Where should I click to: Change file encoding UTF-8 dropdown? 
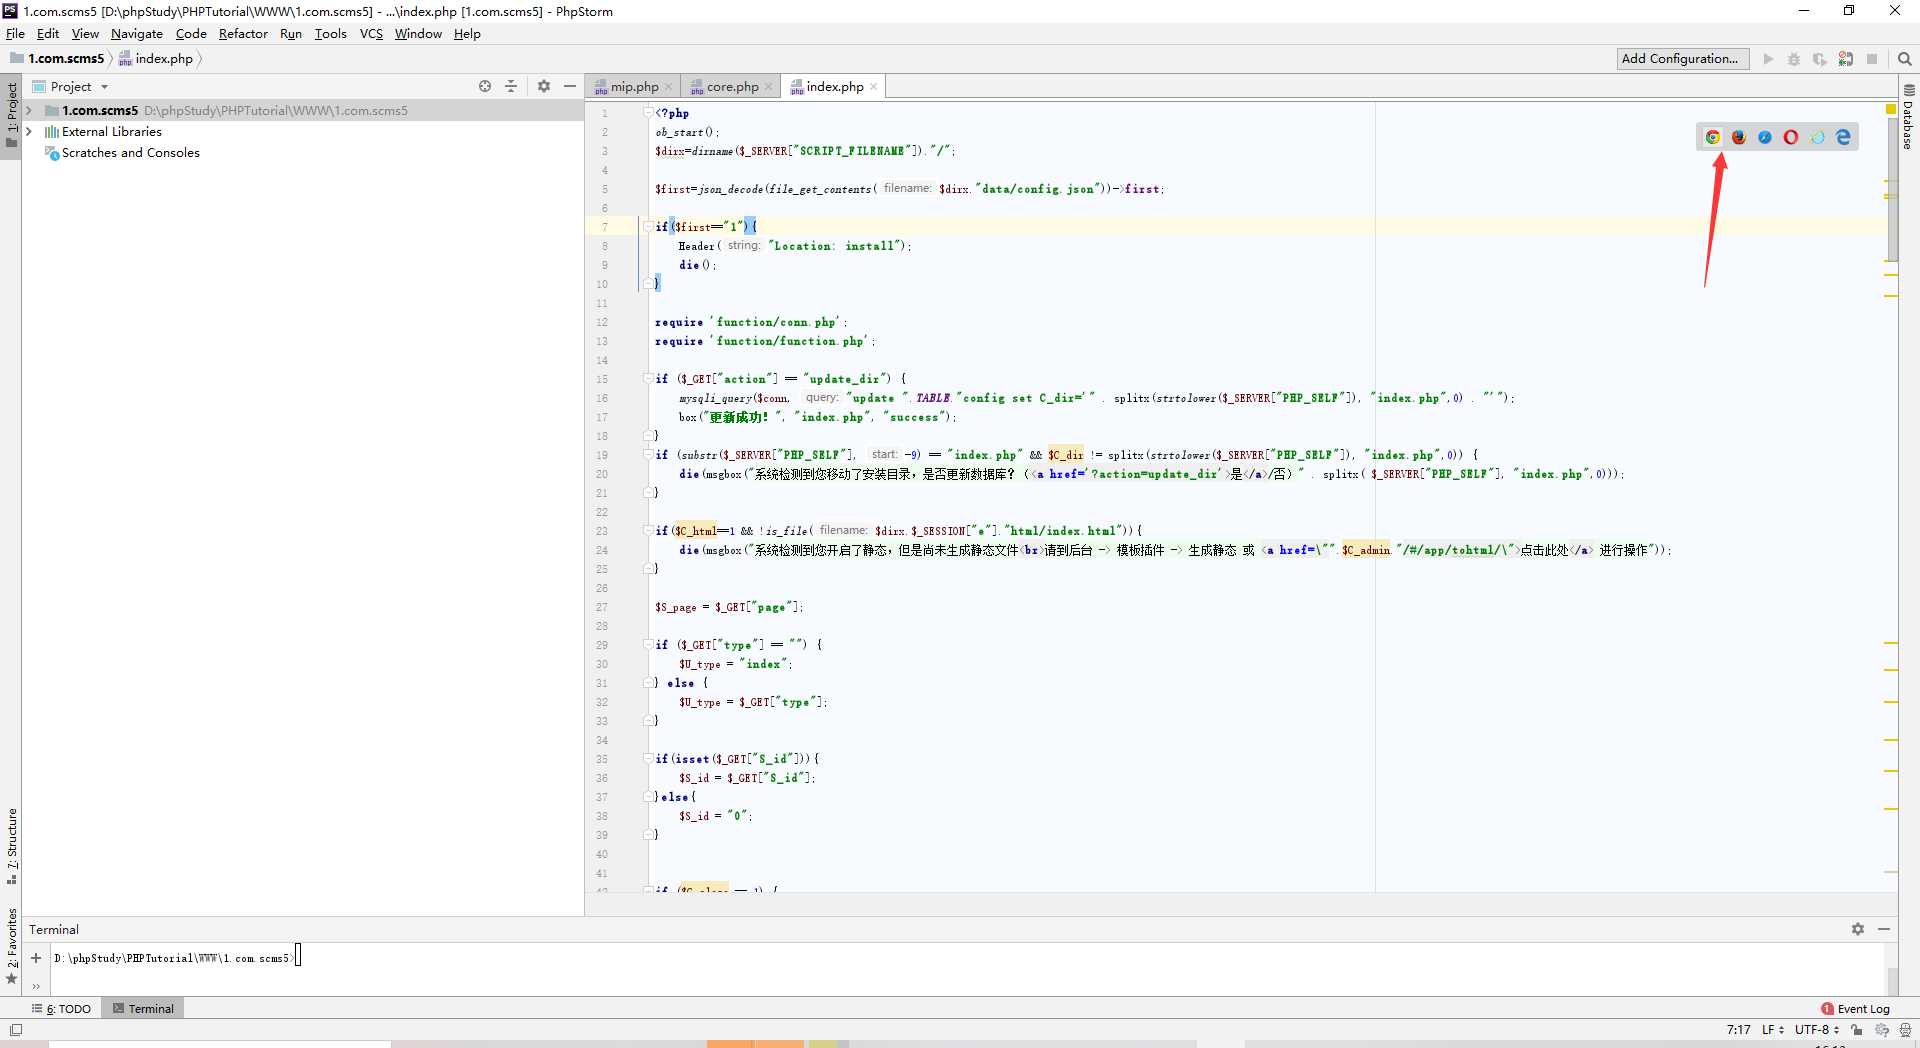coord(1817,1029)
